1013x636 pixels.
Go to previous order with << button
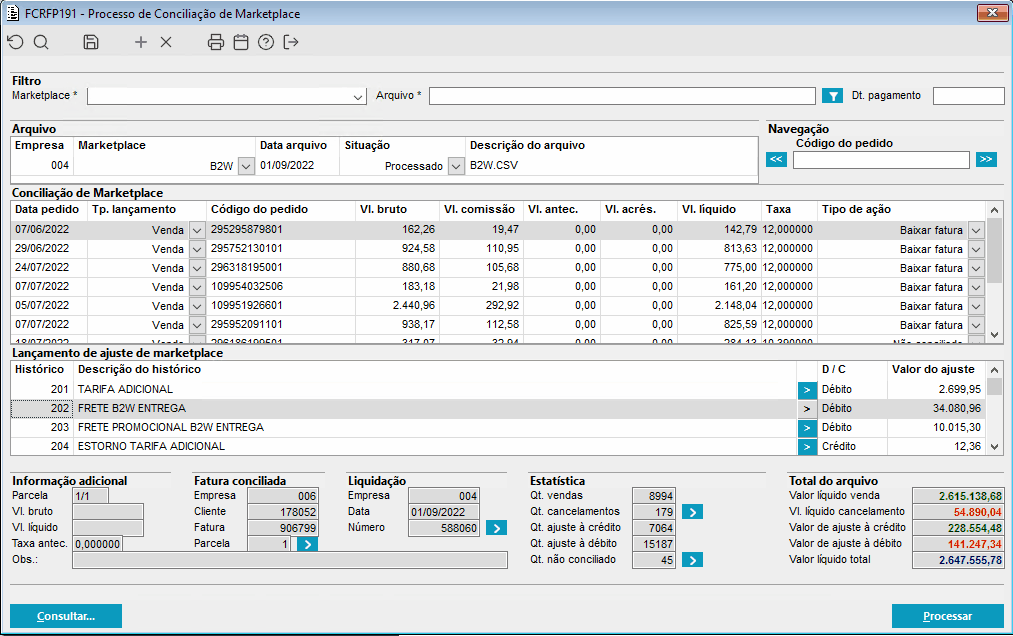[777, 160]
